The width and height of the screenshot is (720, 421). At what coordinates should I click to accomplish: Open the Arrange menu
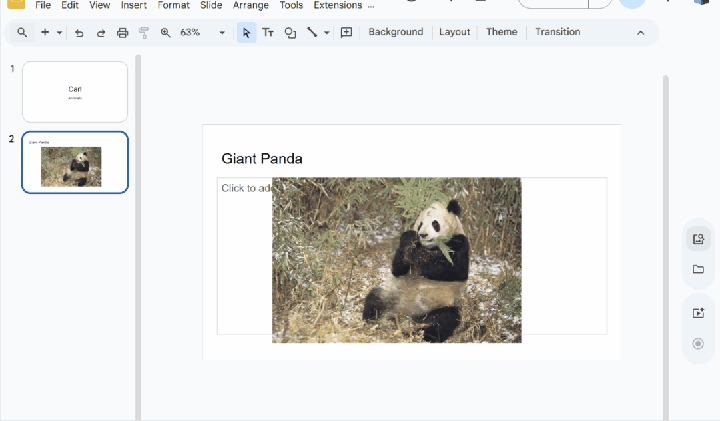[251, 5]
